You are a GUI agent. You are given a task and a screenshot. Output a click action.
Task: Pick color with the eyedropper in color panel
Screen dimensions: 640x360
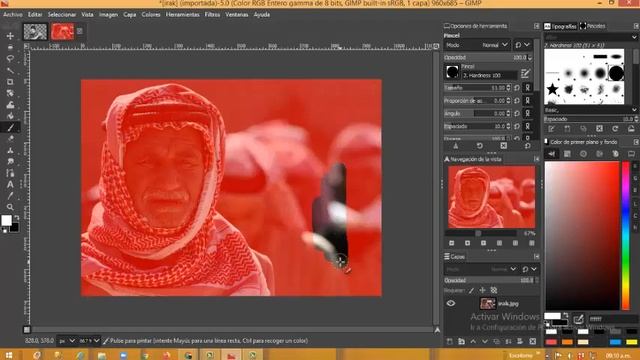pyautogui.click(x=578, y=319)
